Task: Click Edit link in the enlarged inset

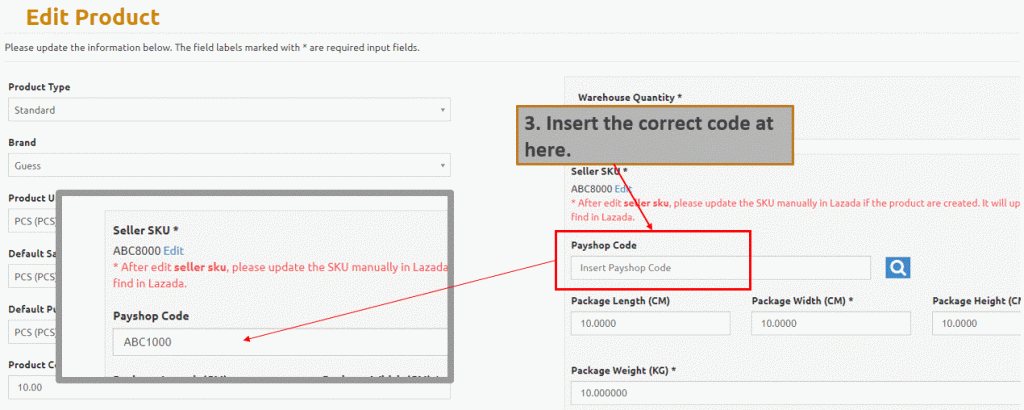Action: pyautogui.click(x=174, y=251)
